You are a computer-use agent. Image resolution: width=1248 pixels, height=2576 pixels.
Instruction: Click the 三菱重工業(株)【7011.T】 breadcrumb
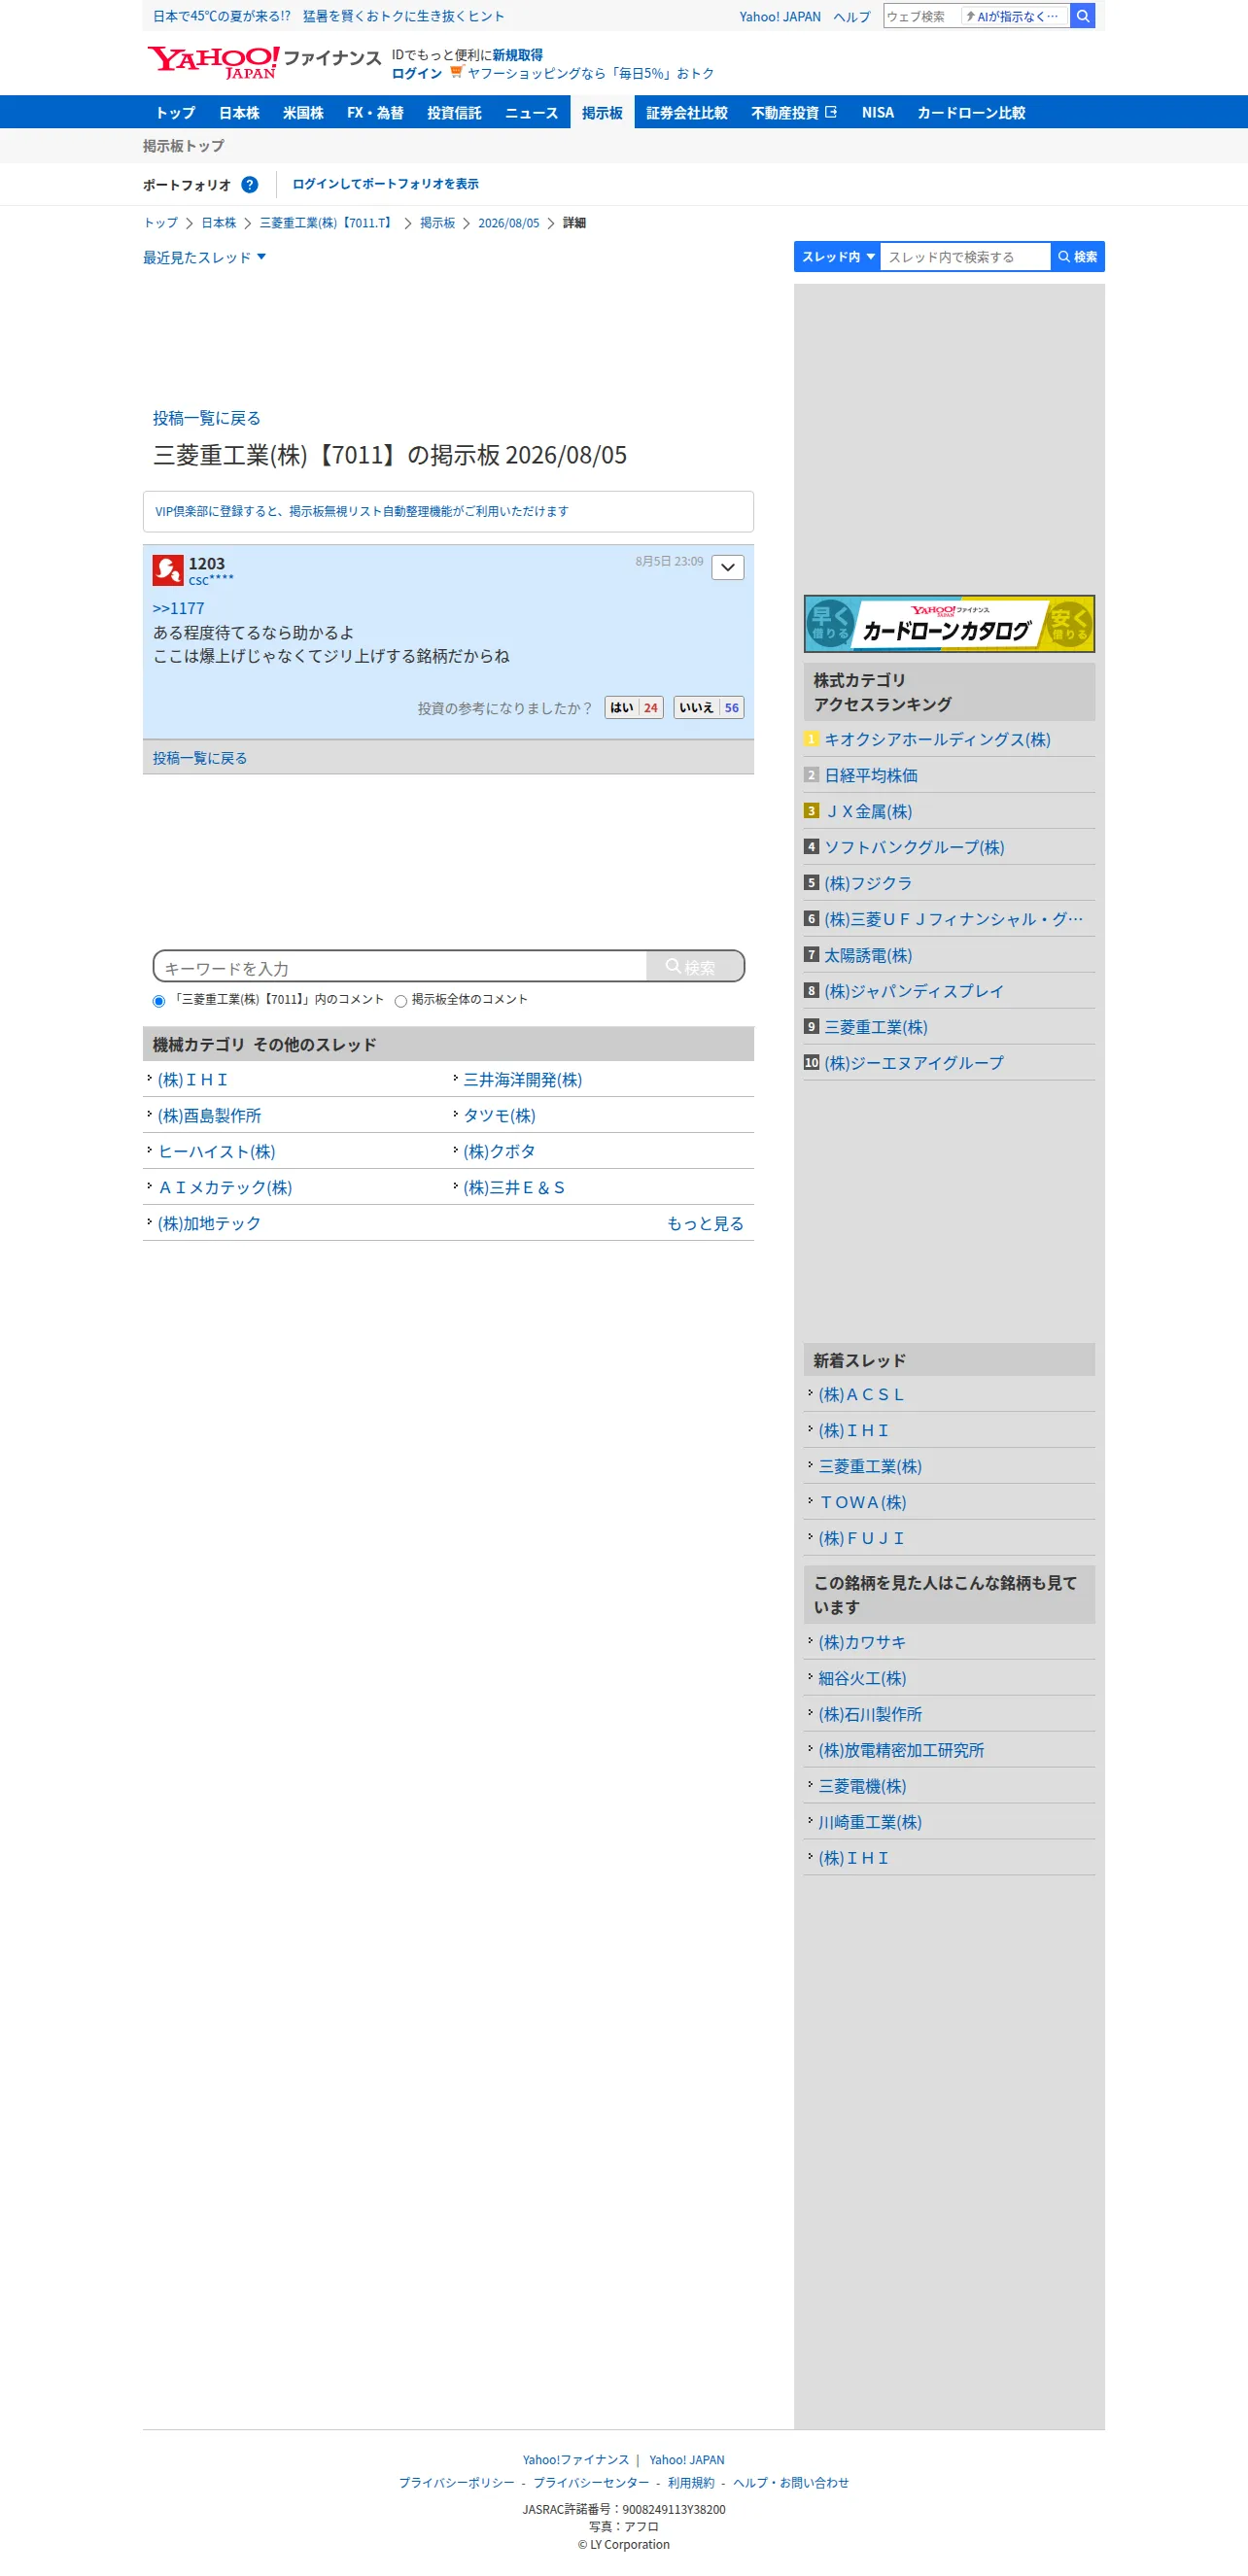pos(328,223)
